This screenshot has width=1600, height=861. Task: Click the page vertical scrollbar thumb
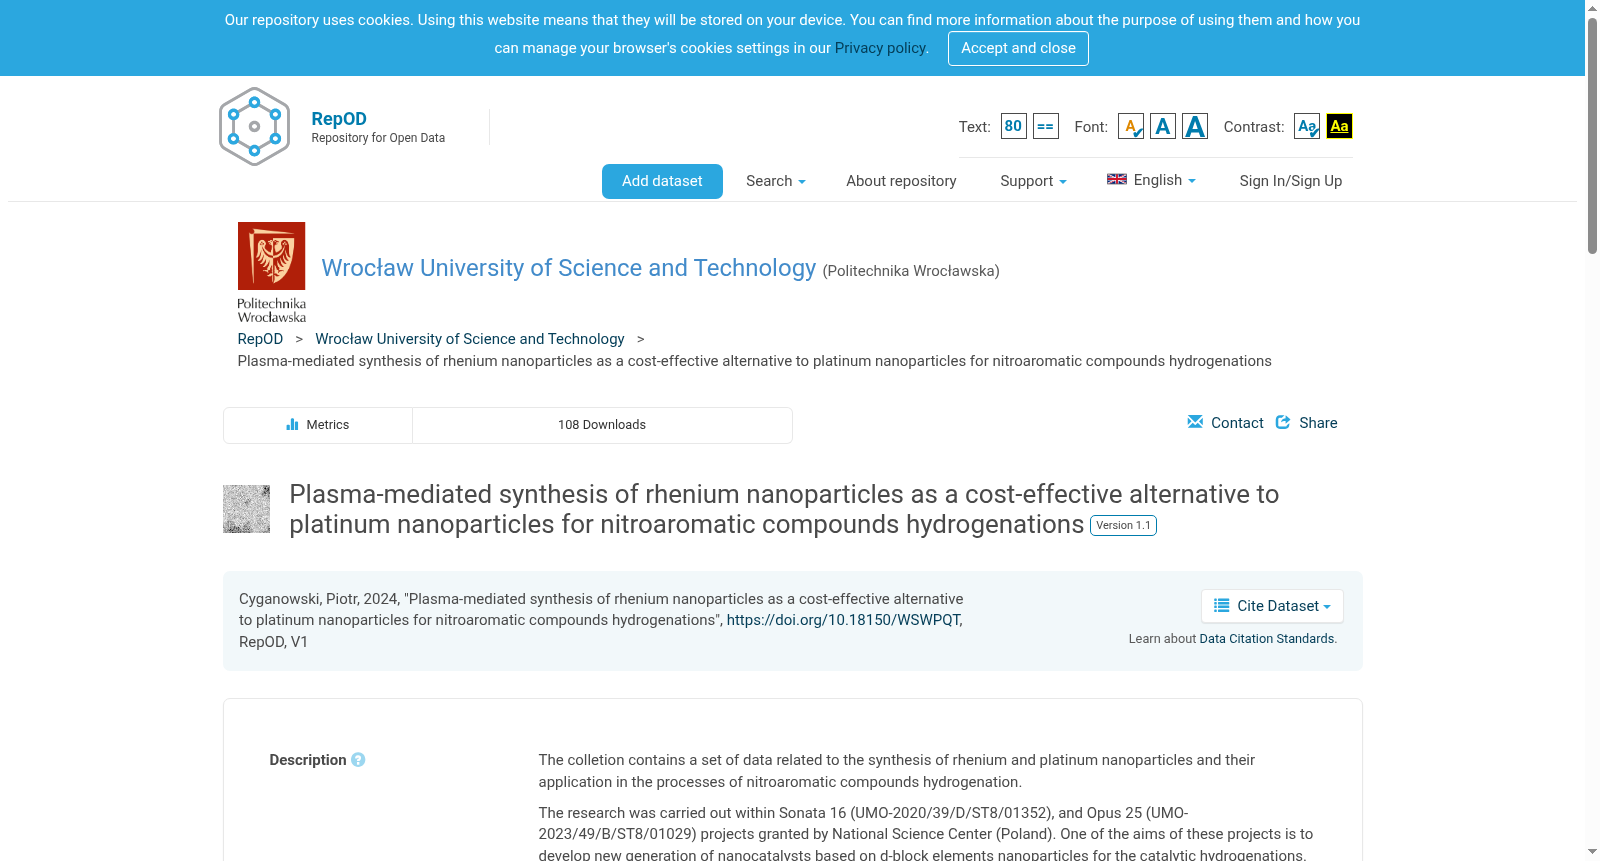click(1592, 135)
